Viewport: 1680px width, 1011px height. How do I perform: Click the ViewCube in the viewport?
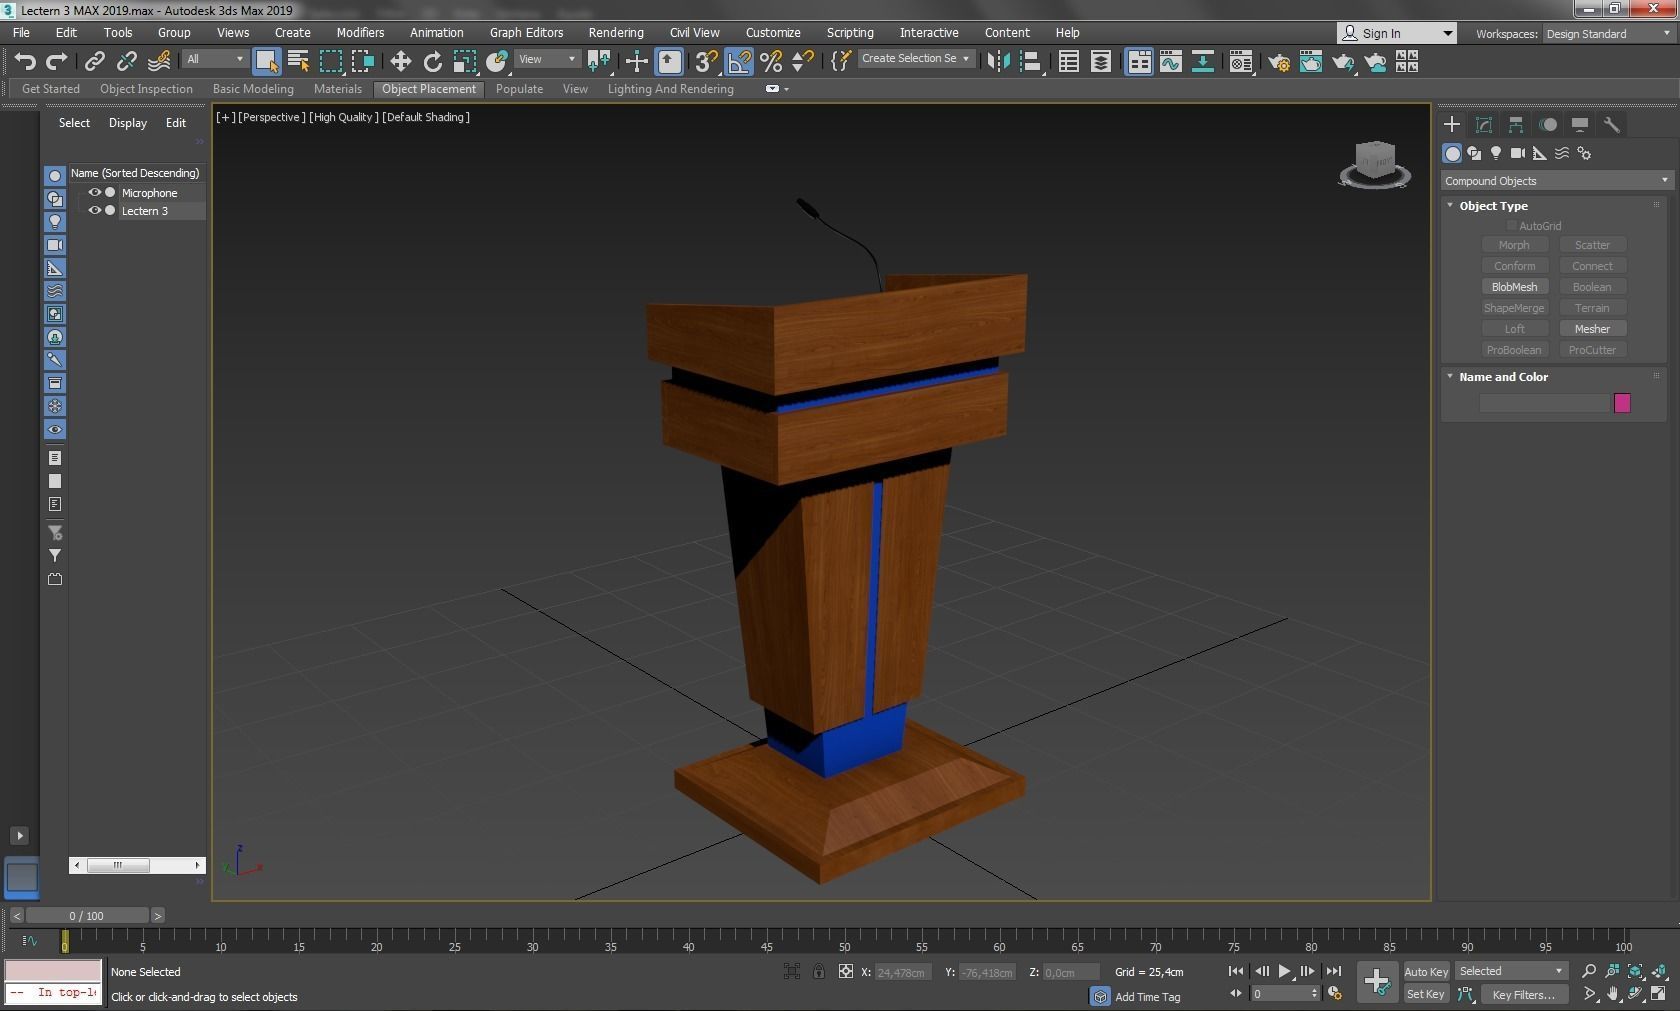coord(1375,163)
